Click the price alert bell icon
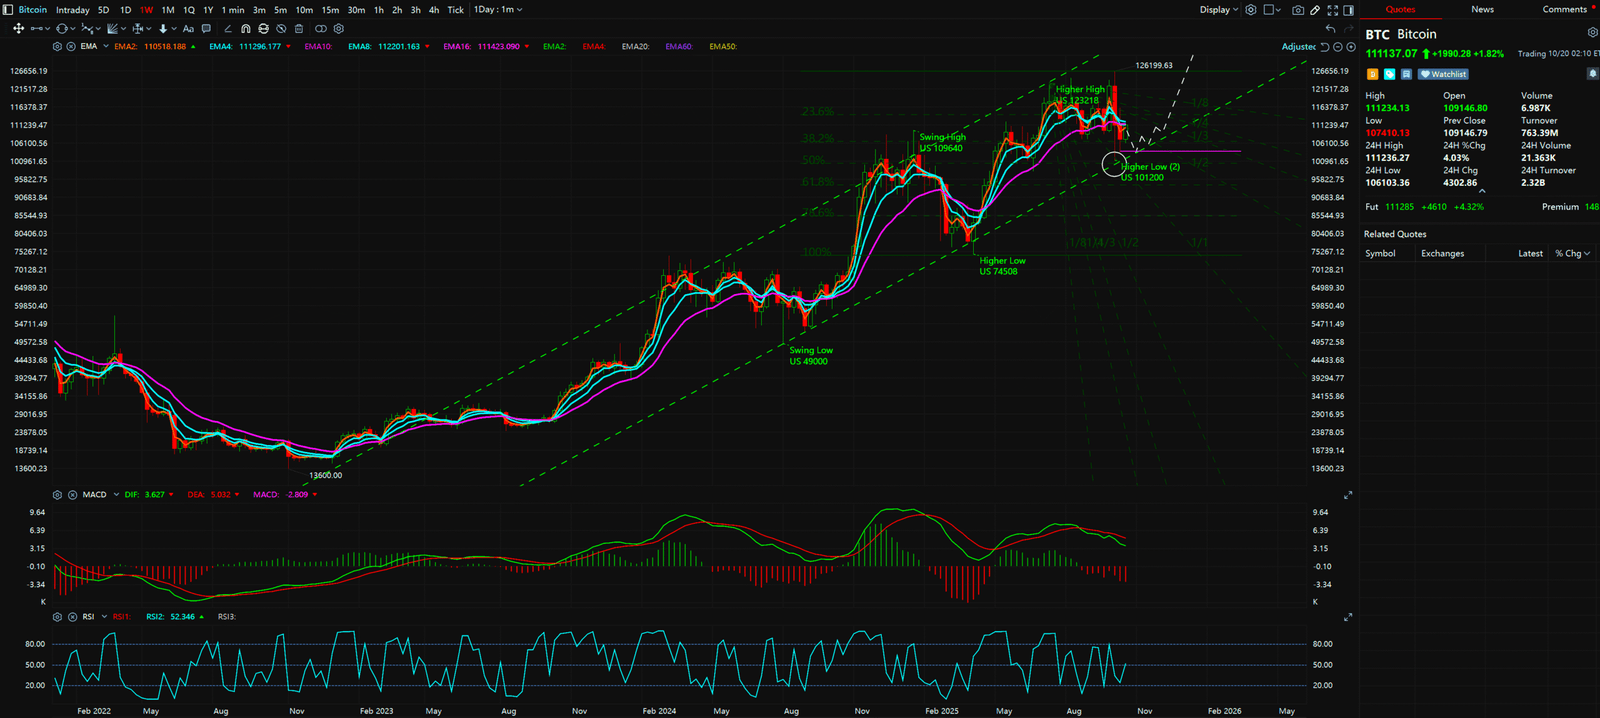This screenshot has height=718, width=1600. (x=1592, y=74)
